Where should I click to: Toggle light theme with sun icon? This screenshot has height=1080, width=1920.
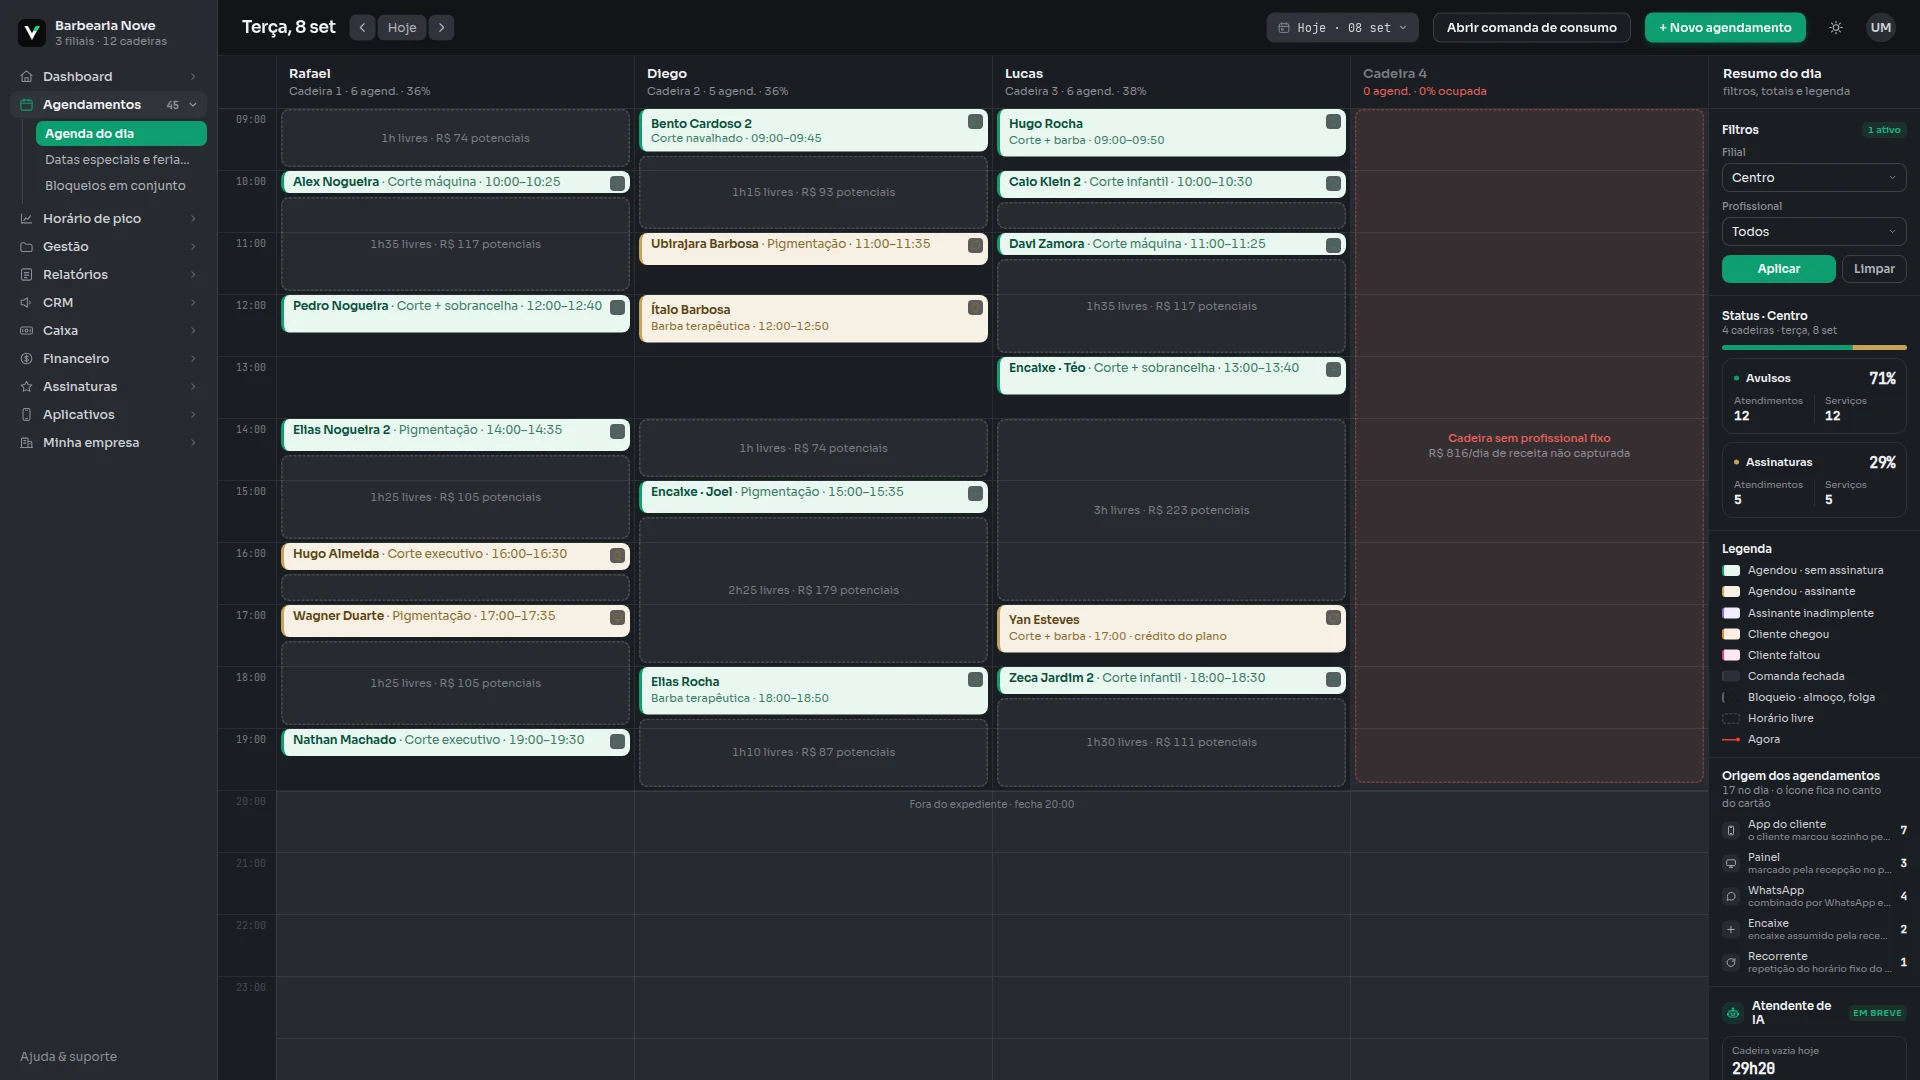click(1836, 28)
